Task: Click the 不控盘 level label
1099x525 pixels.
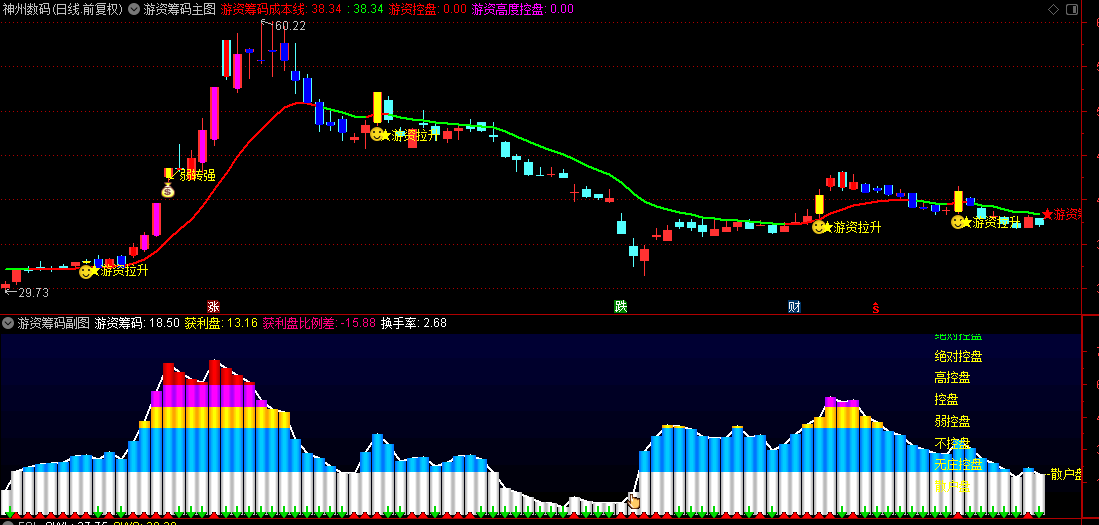Action: coord(953,443)
